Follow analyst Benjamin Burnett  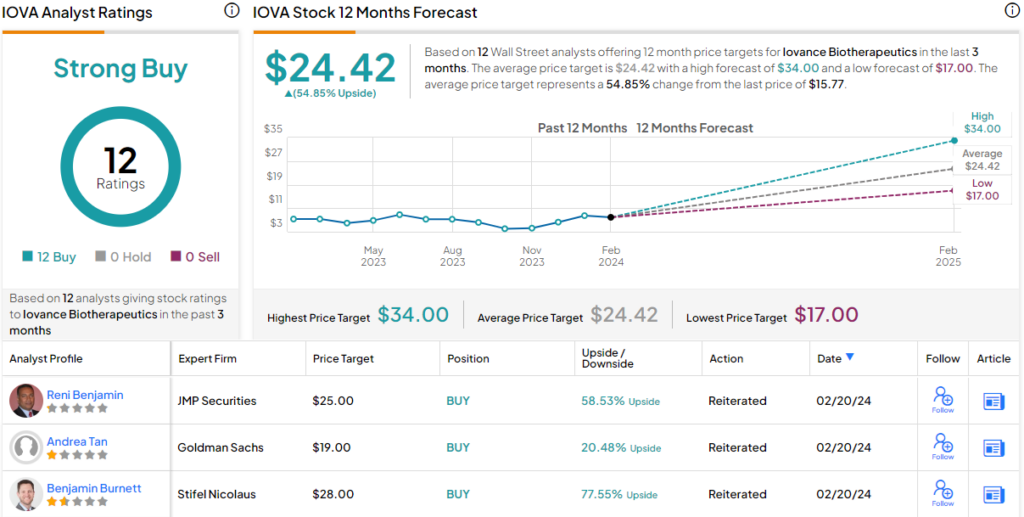(x=942, y=494)
